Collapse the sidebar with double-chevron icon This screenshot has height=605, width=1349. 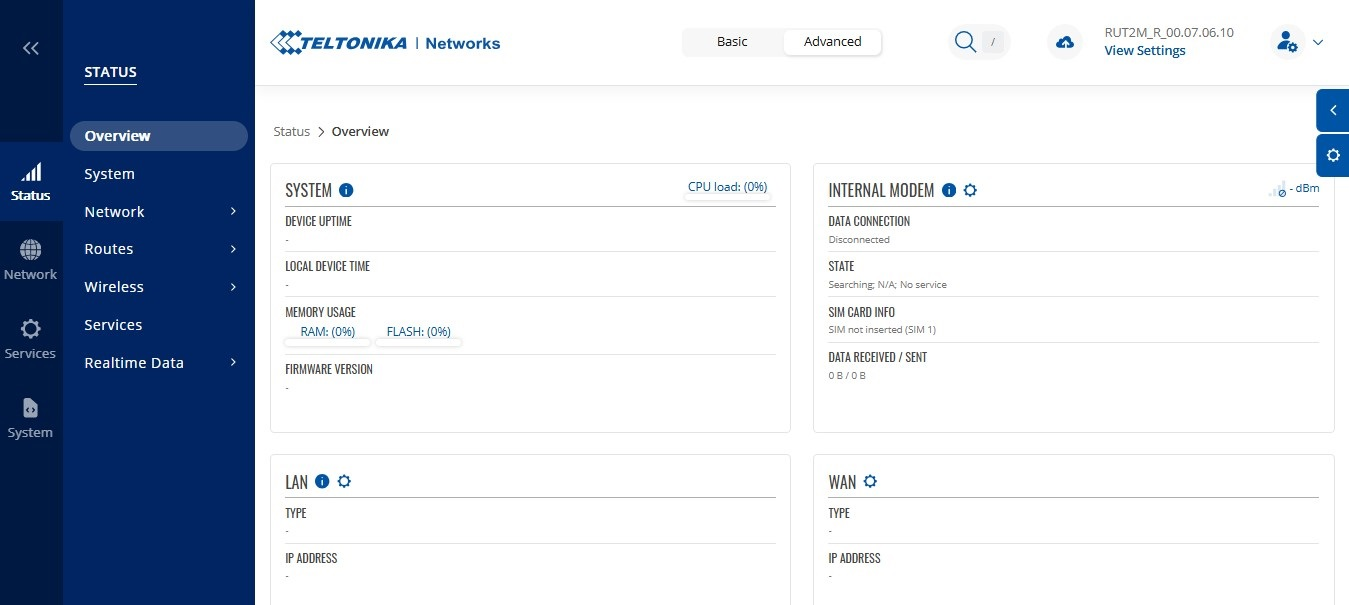pyautogui.click(x=31, y=48)
